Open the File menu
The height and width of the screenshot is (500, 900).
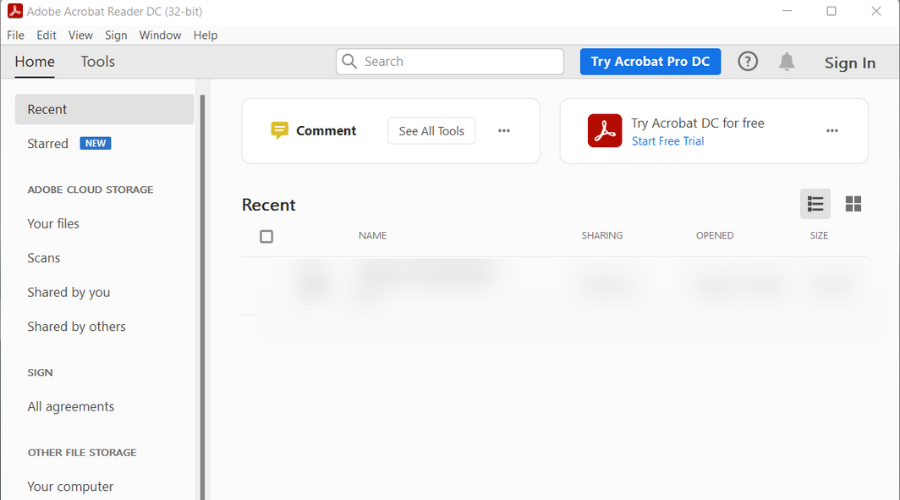[15, 35]
